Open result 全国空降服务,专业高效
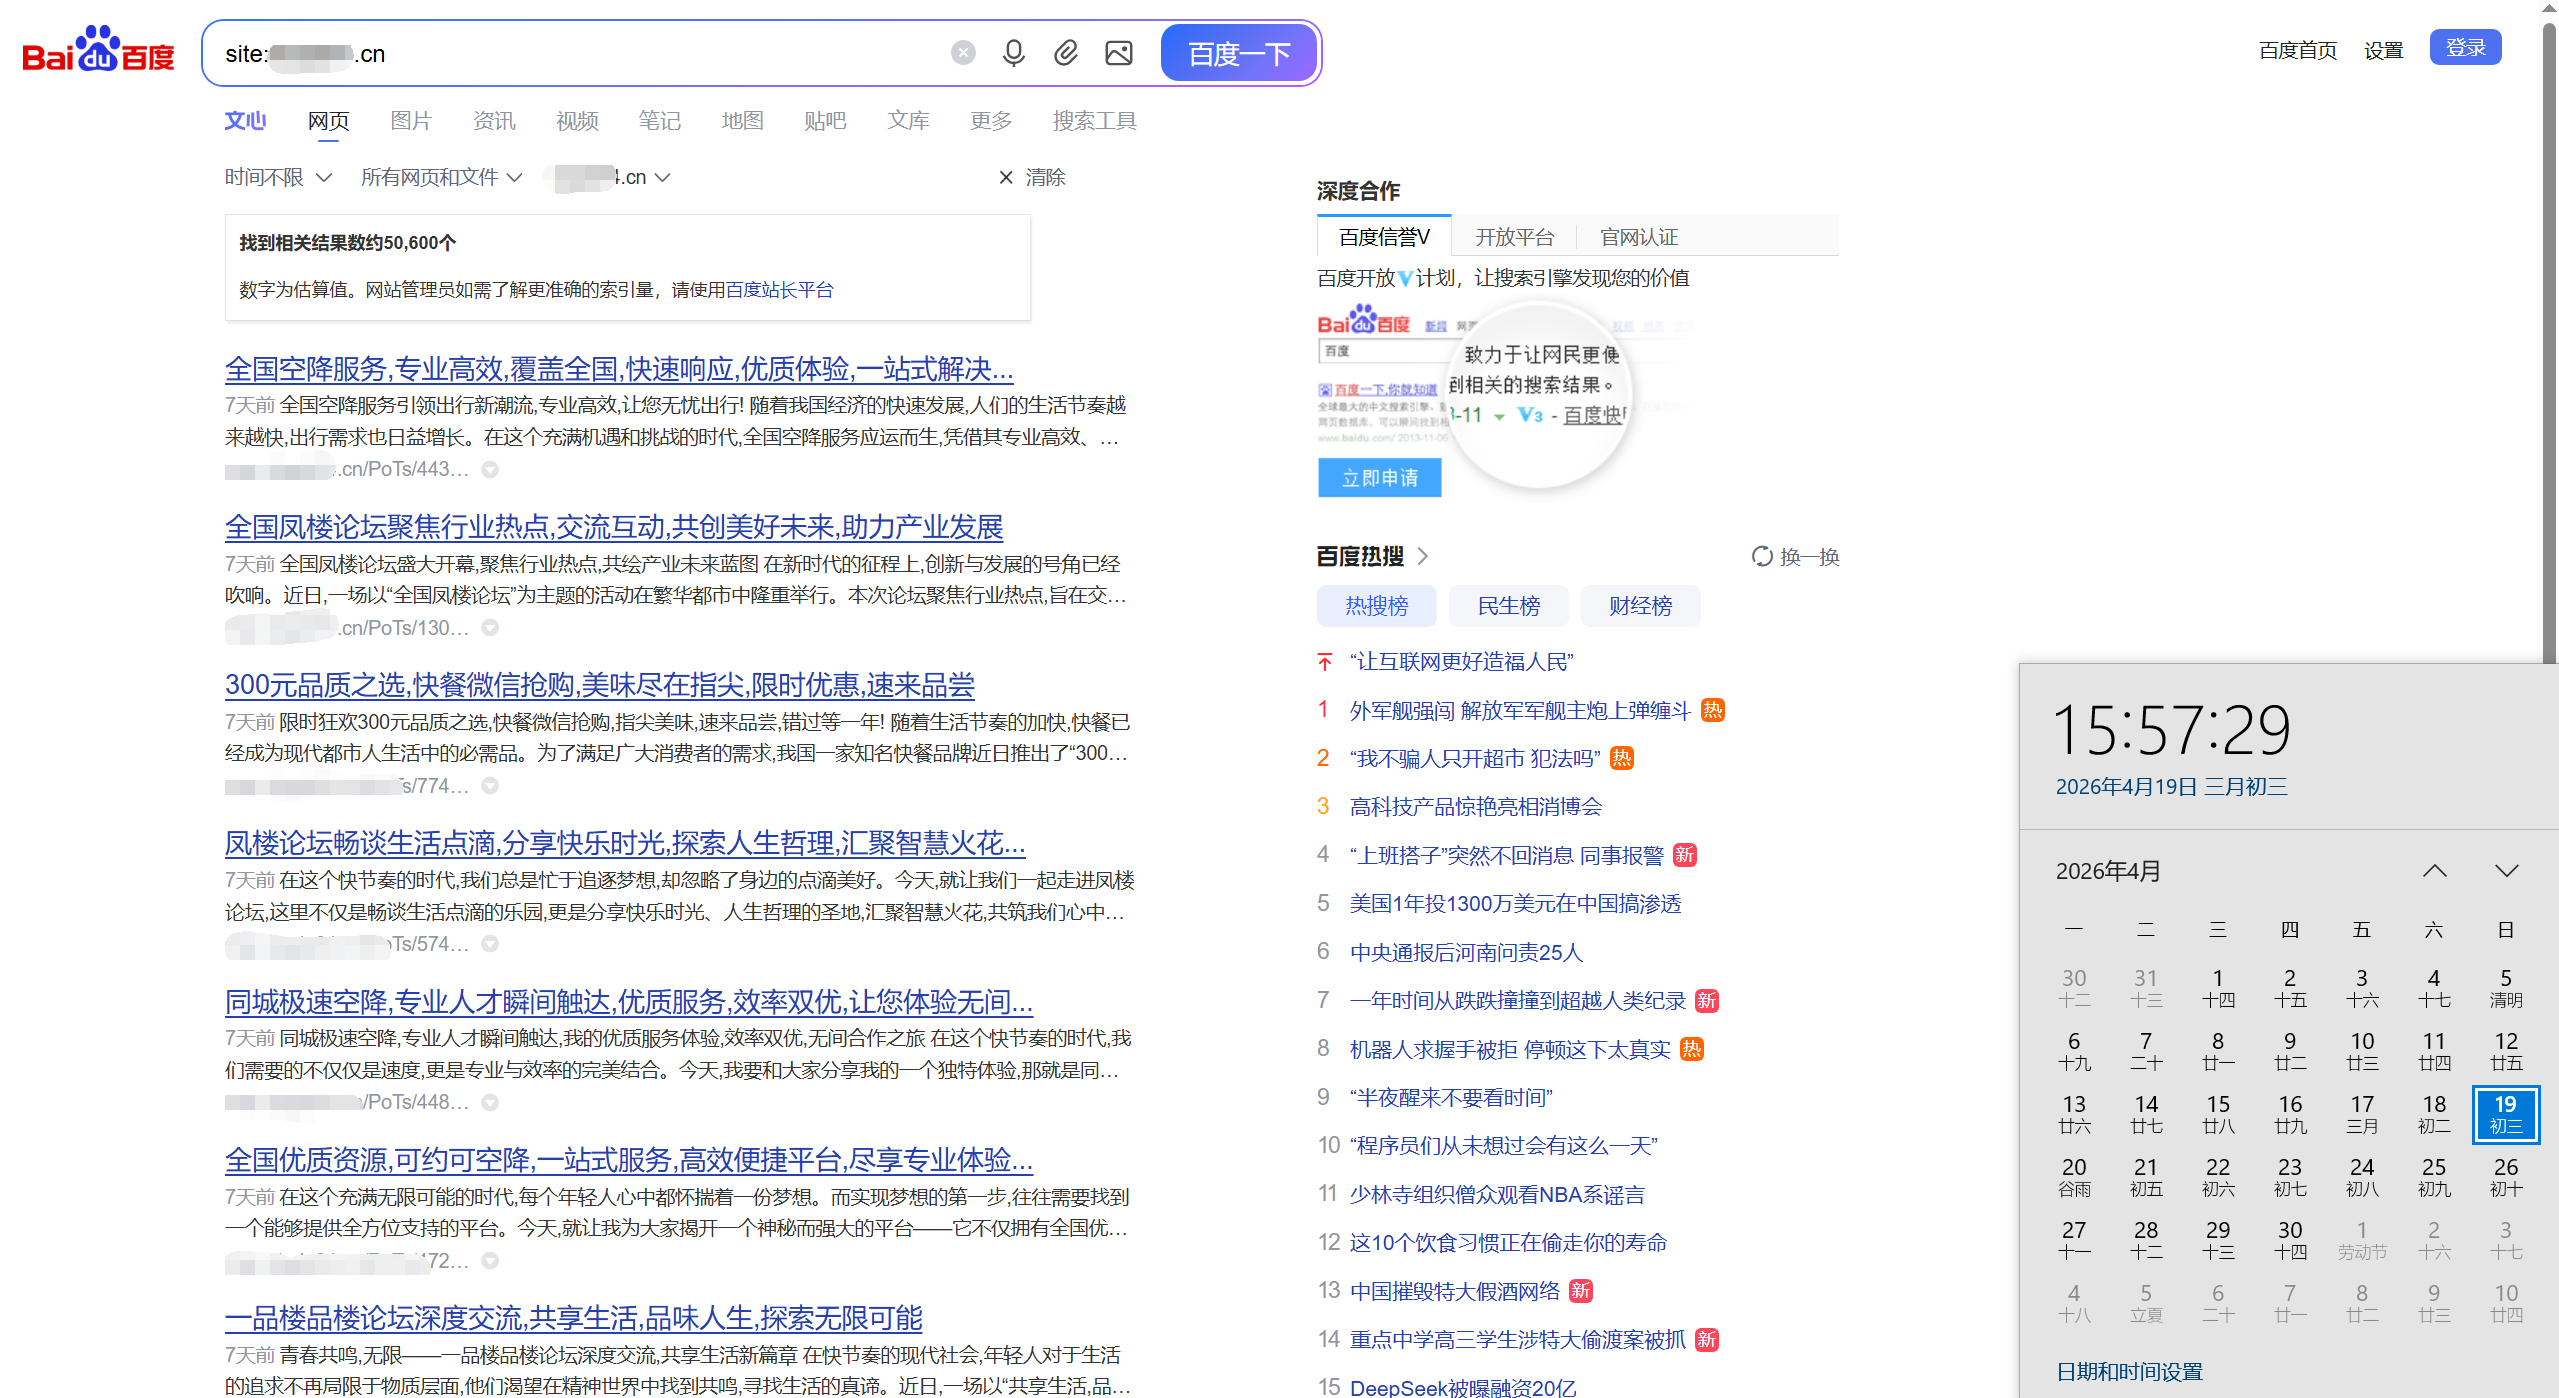 point(619,369)
